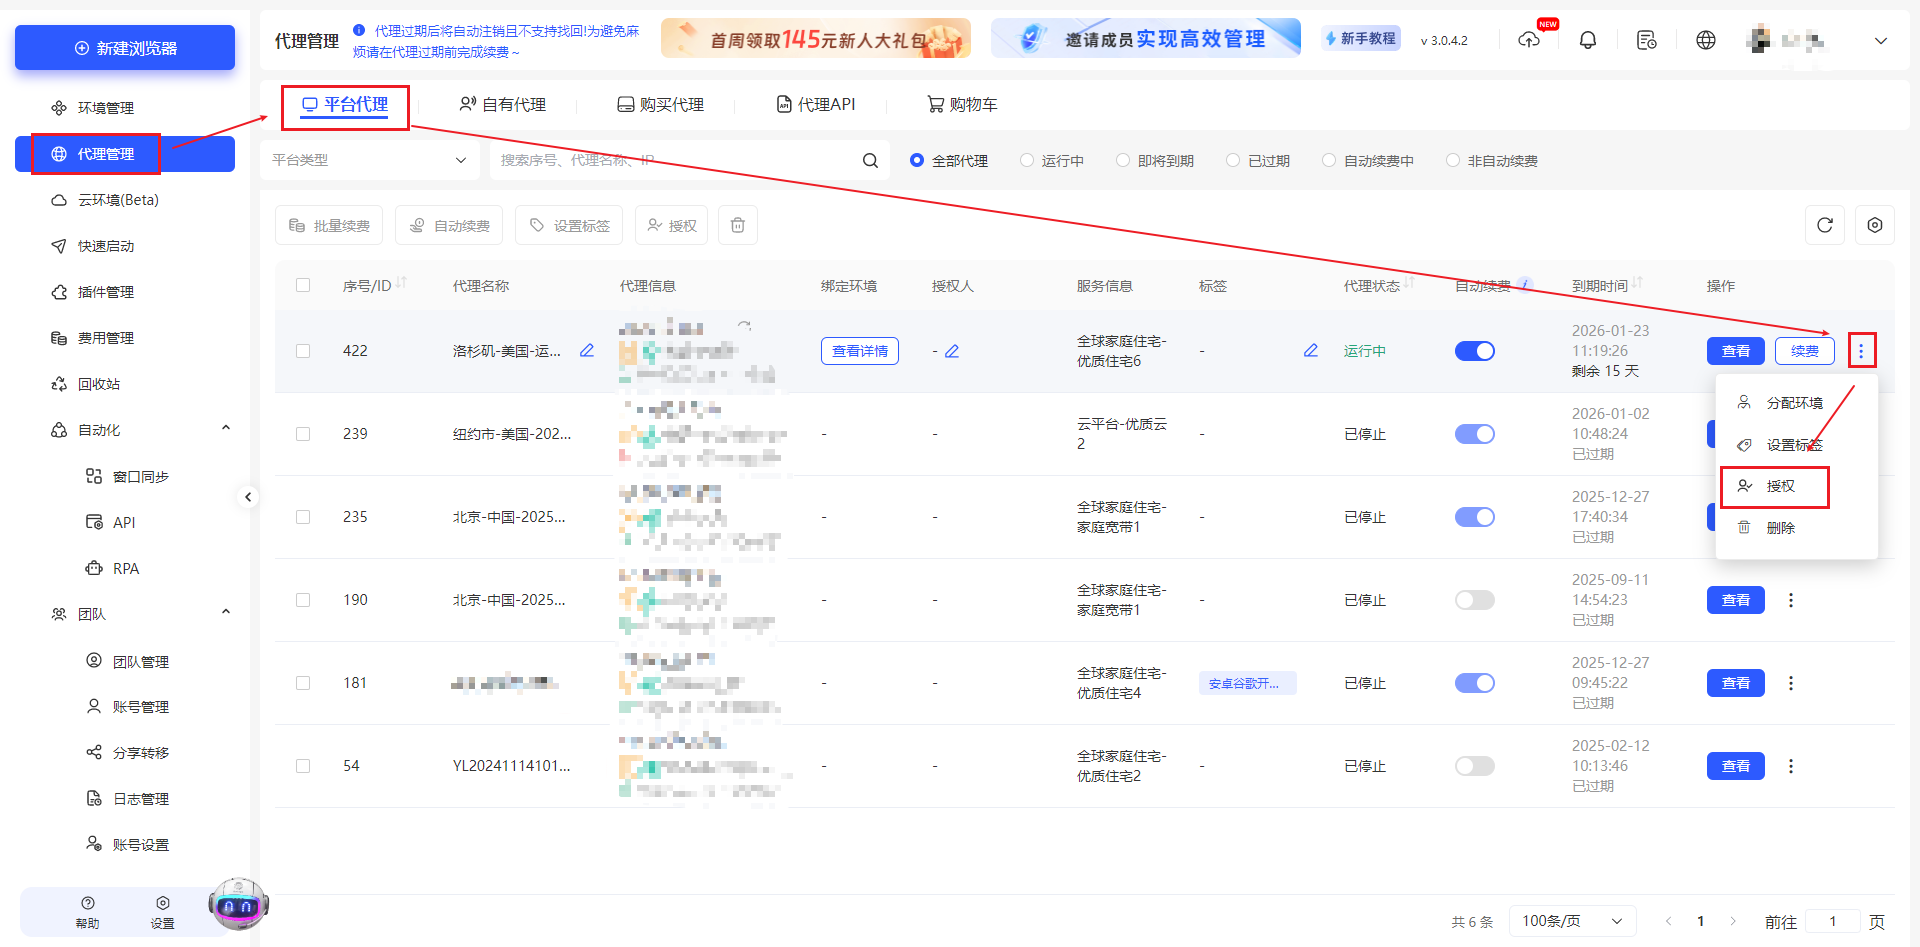
Task: Check the select-all checkbox in the table header
Action: pos(303,285)
